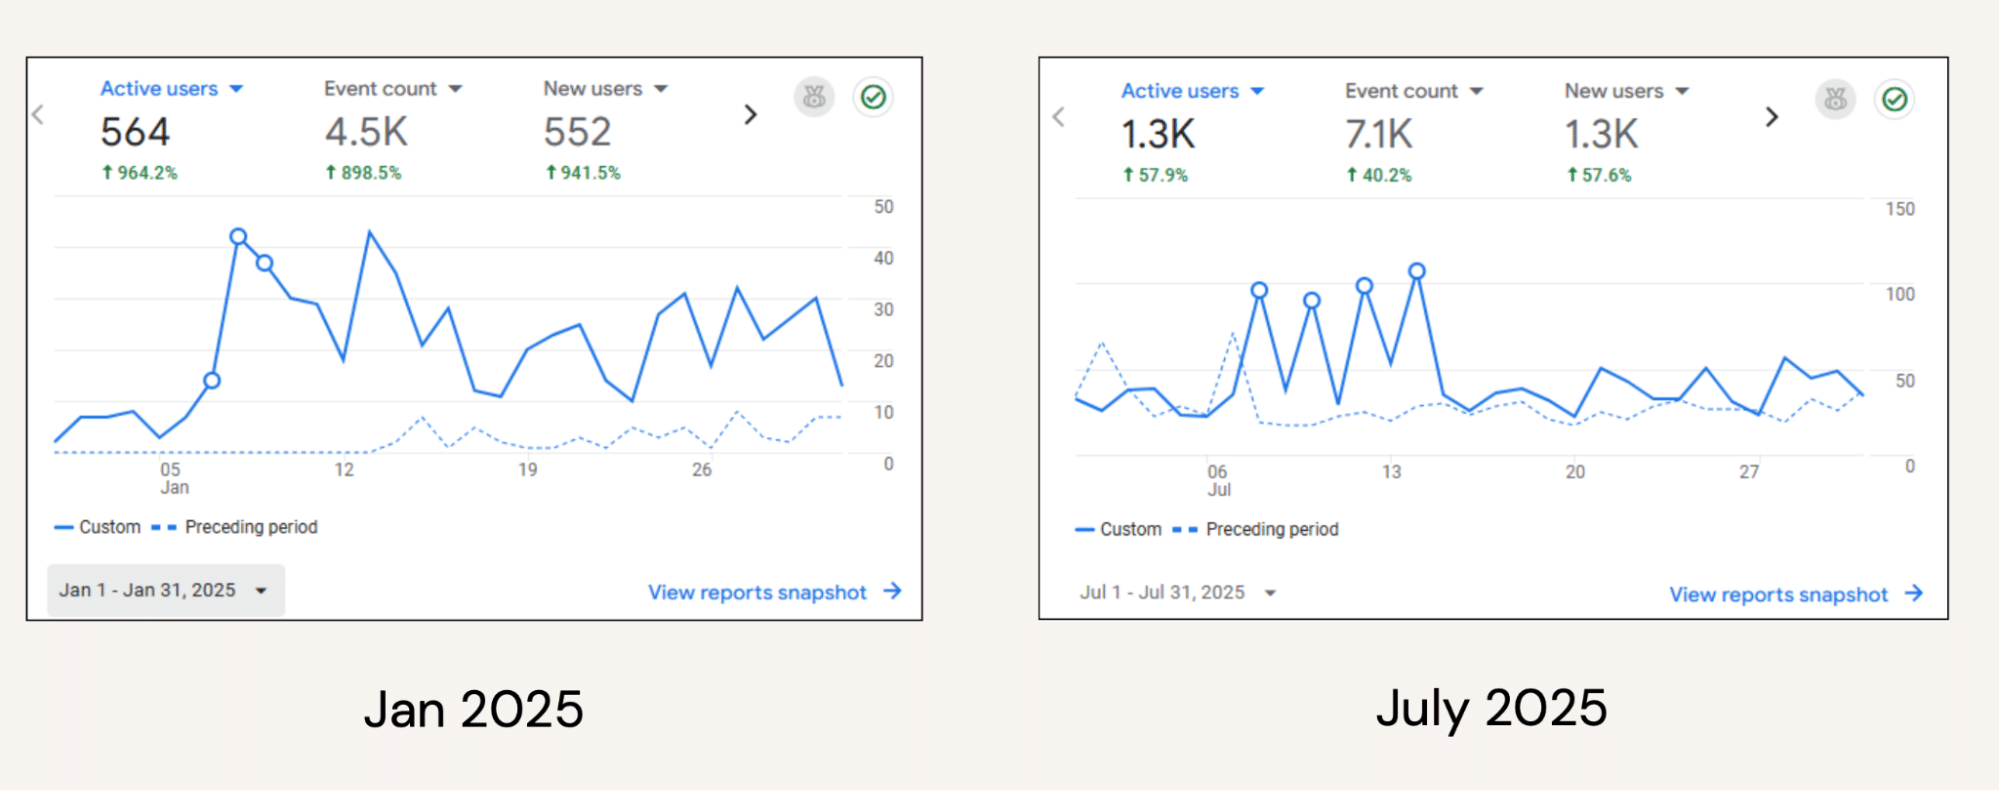Open View reports snapshot link in January card
The image size is (1999, 790).
774,592
